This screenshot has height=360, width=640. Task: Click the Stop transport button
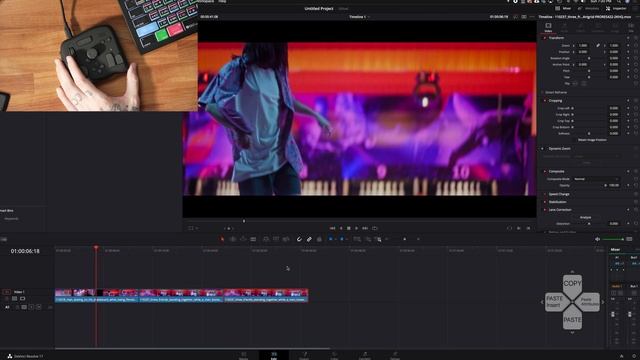[349, 228]
